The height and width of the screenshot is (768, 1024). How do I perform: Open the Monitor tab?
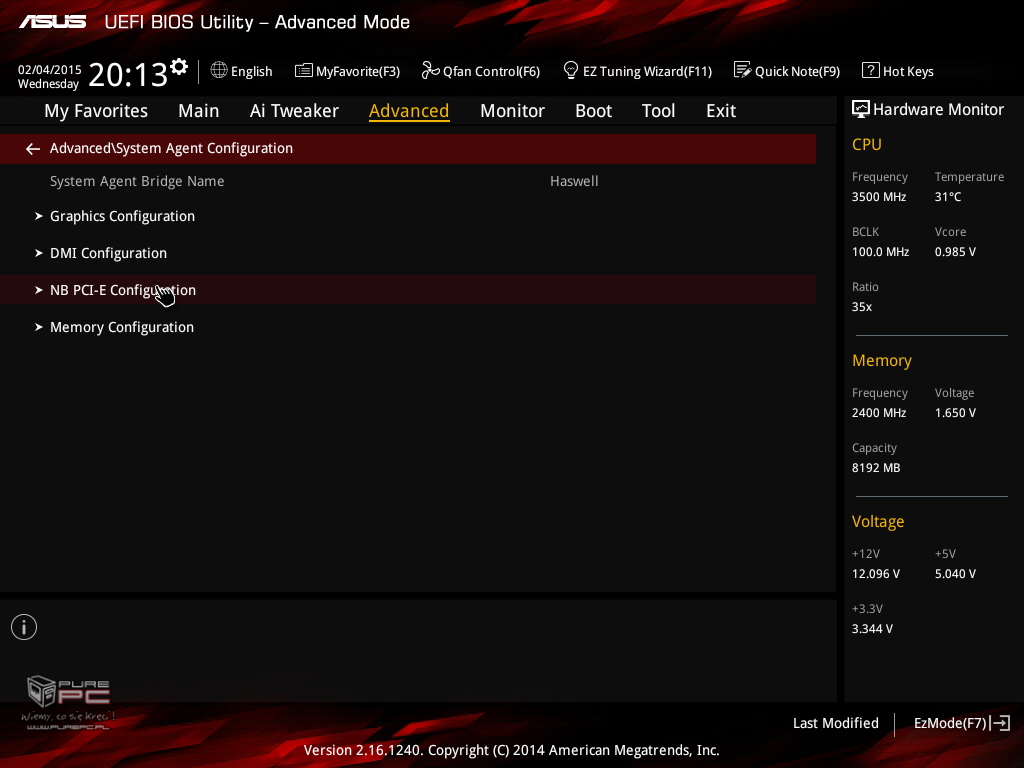pyautogui.click(x=512, y=111)
